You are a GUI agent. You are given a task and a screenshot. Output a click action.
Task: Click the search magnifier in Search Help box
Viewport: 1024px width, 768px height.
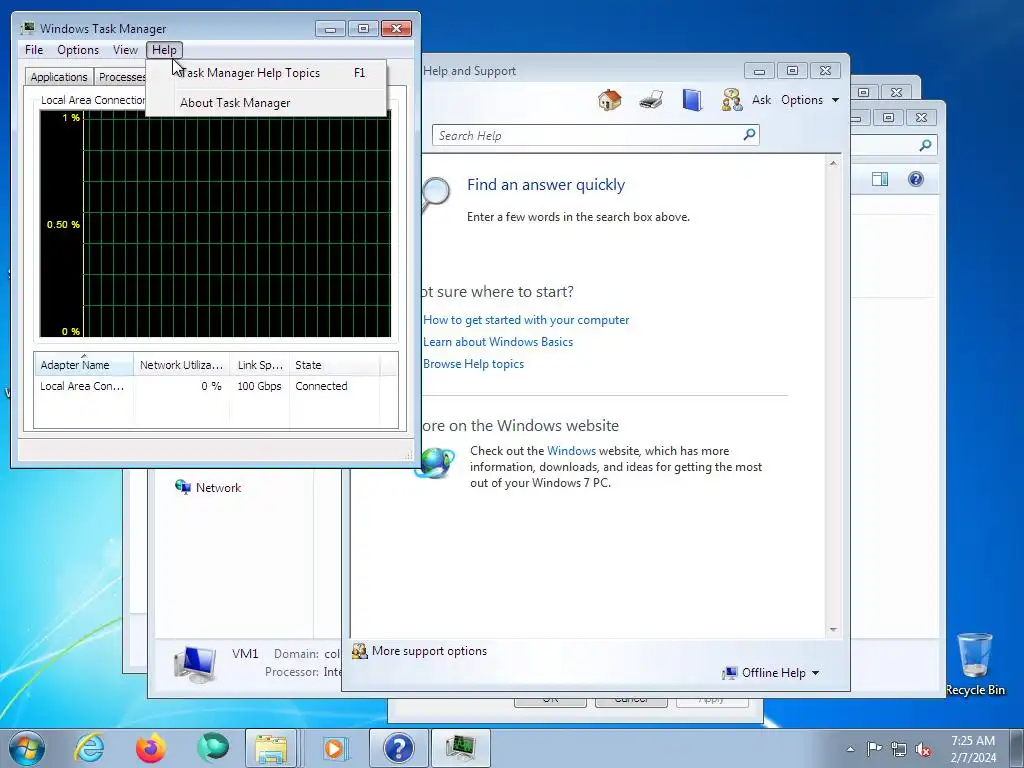749,135
